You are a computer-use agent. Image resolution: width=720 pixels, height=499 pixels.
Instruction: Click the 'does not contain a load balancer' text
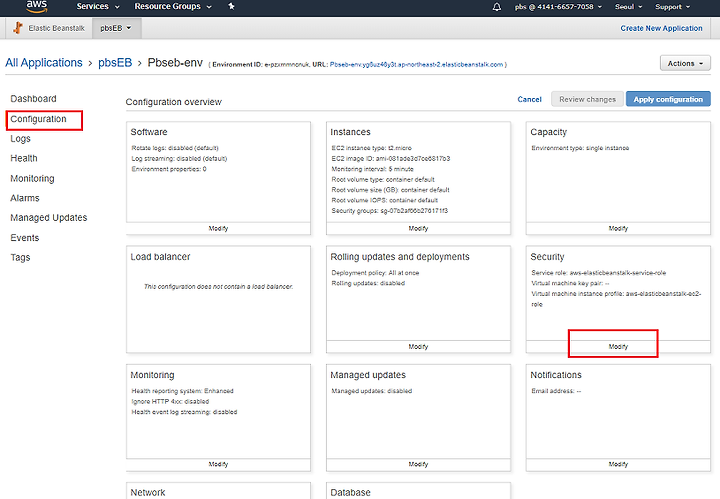[x=219, y=286]
